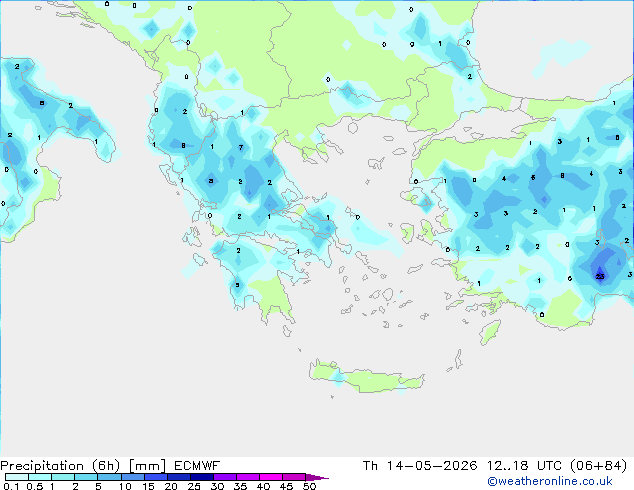Click the 7 value in northern Greece
This screenshot has width=634, height=490.
pos(241,148)
